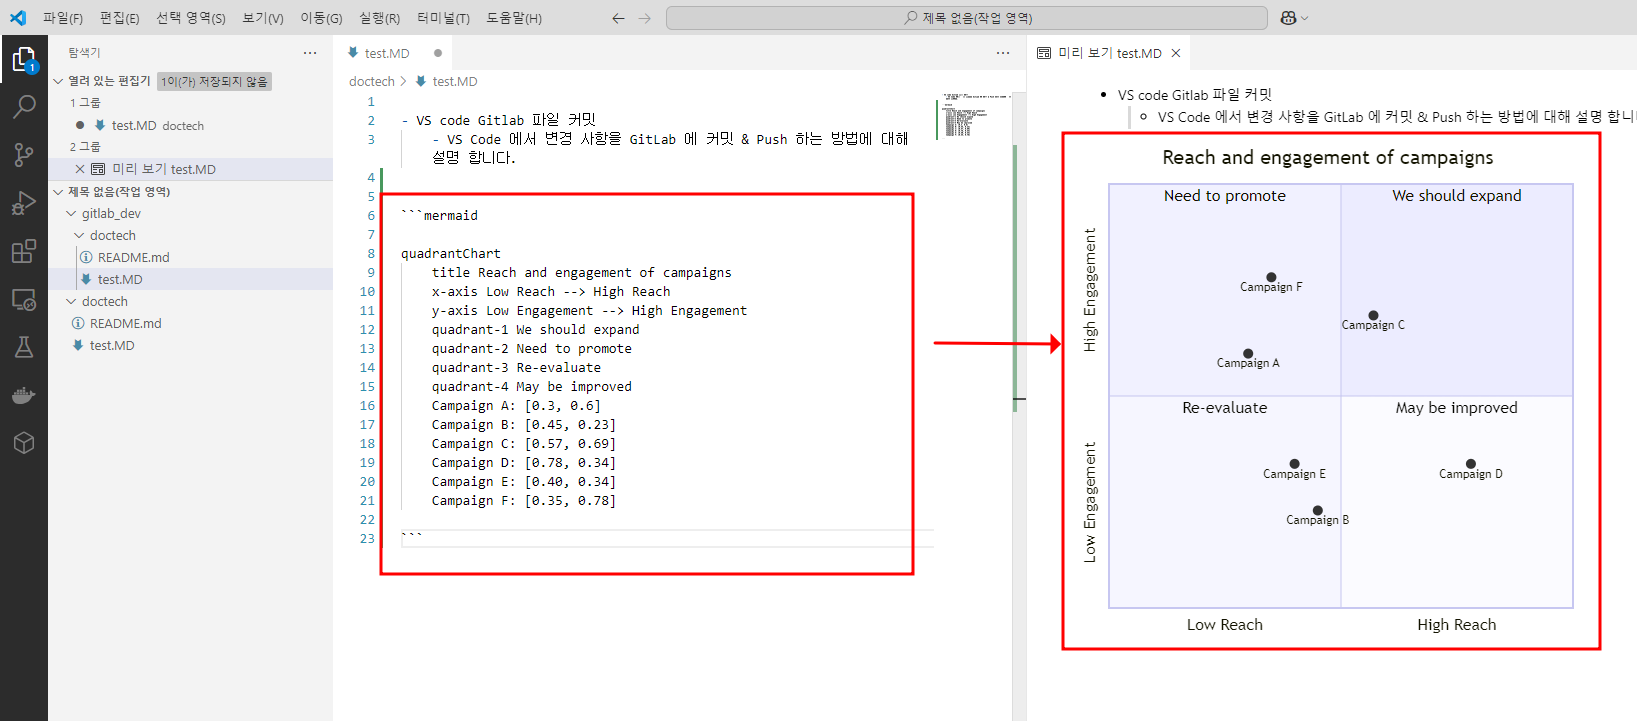Collapse the untitled workspace section

(x=58, y=191)
